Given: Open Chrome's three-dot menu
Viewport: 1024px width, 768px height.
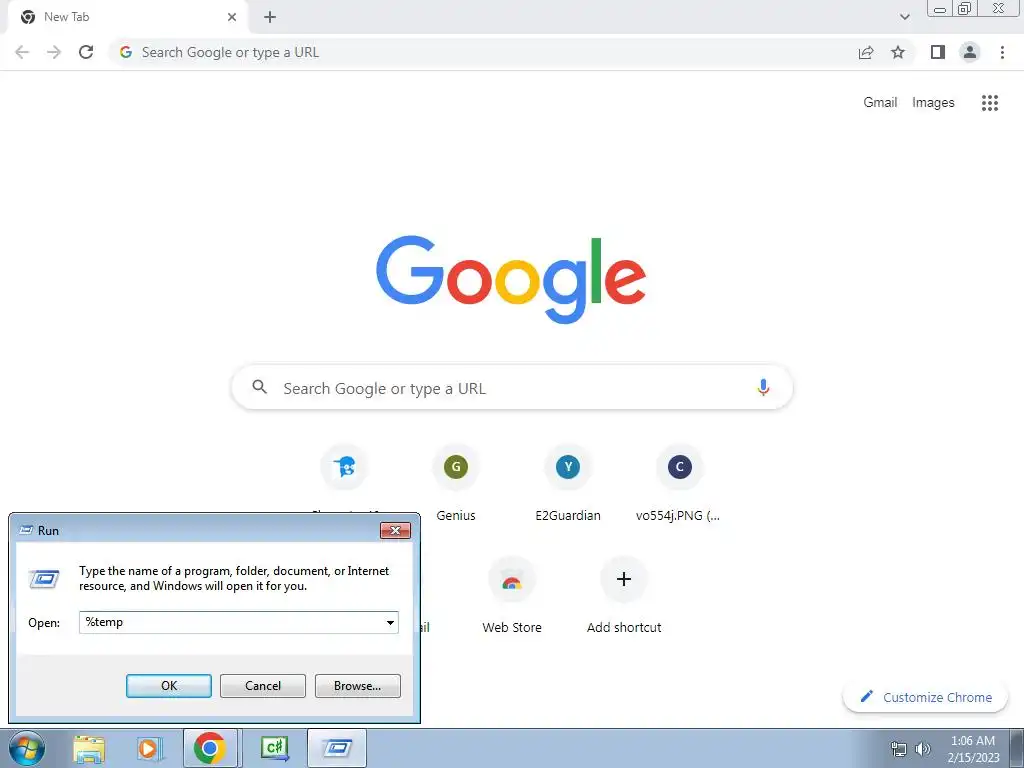Looking at the screenshot, I should [1002, 52].
